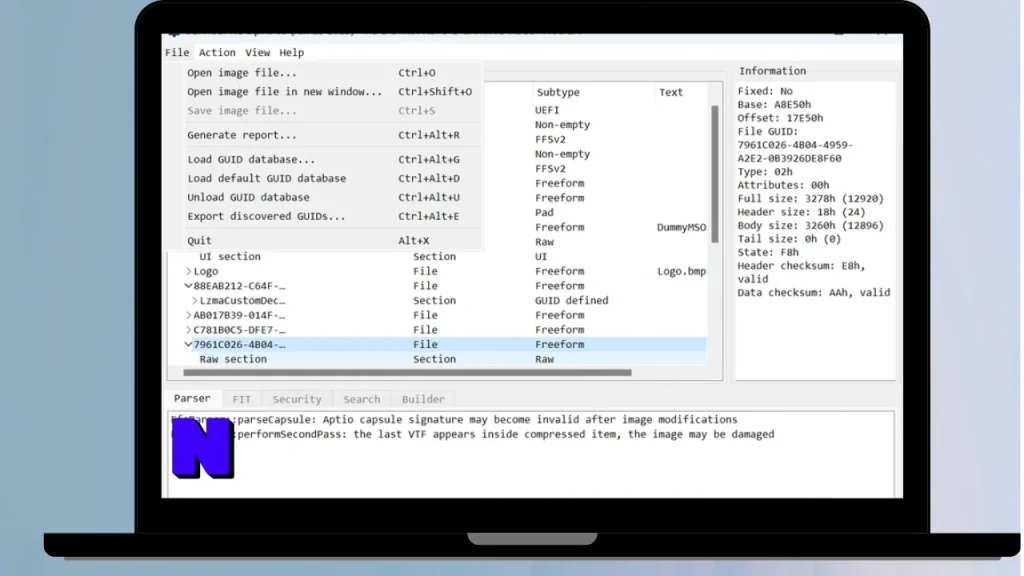Click the parseCapsule message in the Parser log

[454, 419]
